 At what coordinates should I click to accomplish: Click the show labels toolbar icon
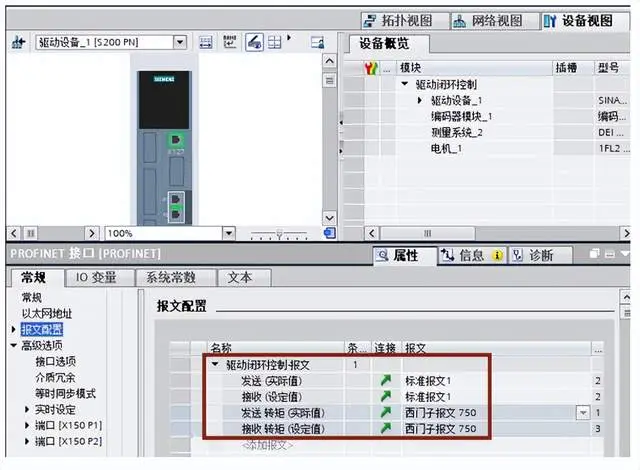click(230, 42)
